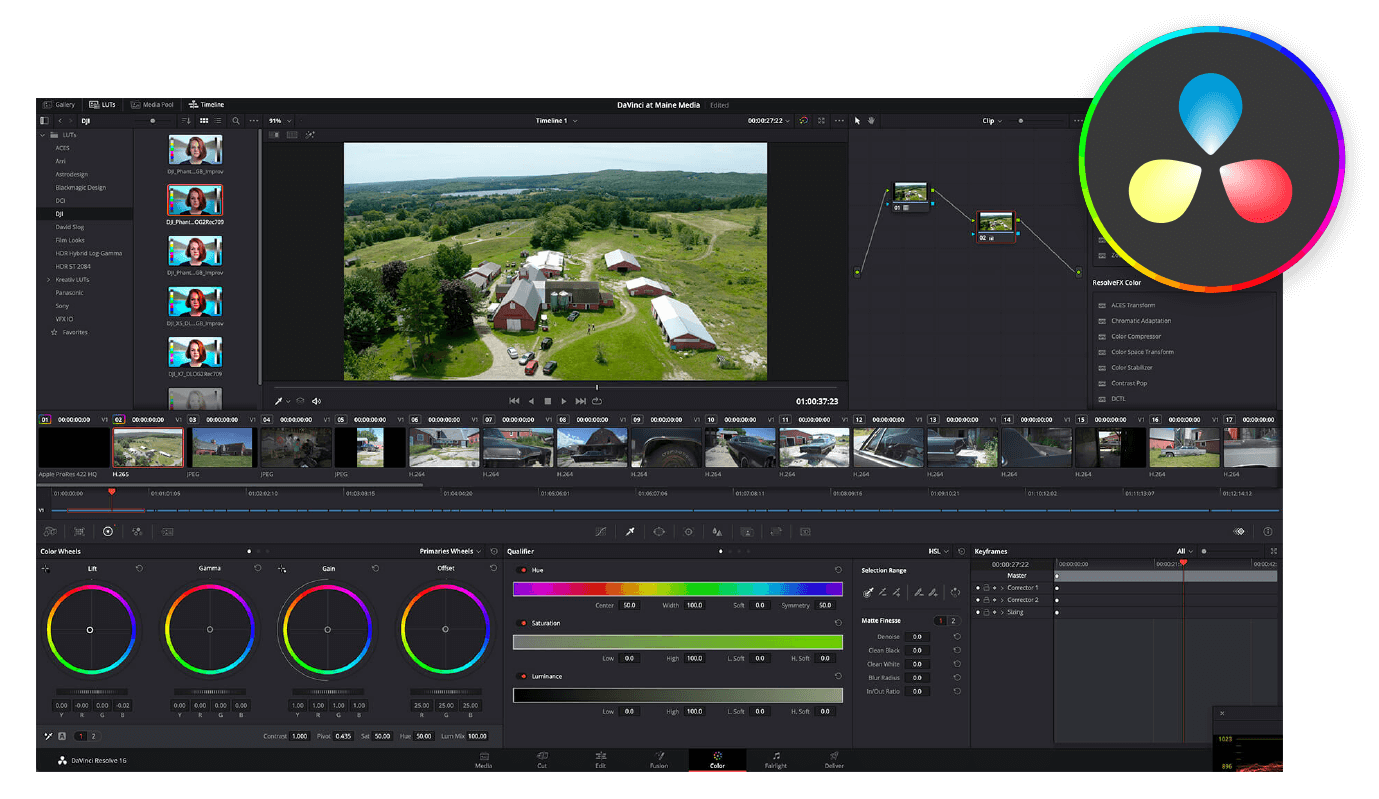
Task: Select the qualifier eyedropper in the center toolbar
Action: (630, 531)
